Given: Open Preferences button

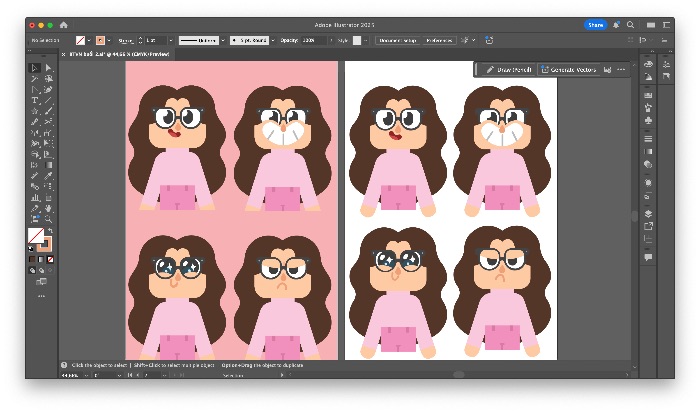Looking at the screenshot, I should click(x=439, y=40).
